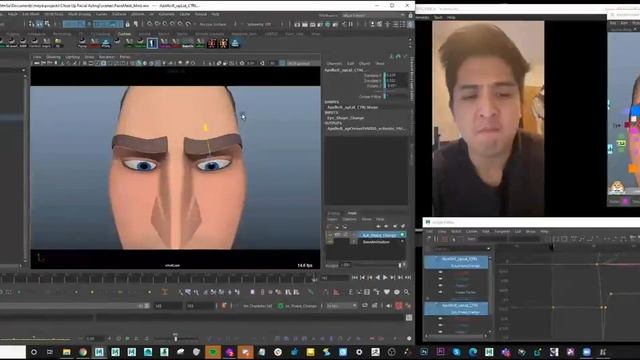Click the play forwards button
Viewport: 640px width, 360px height.
click(385, 278)
